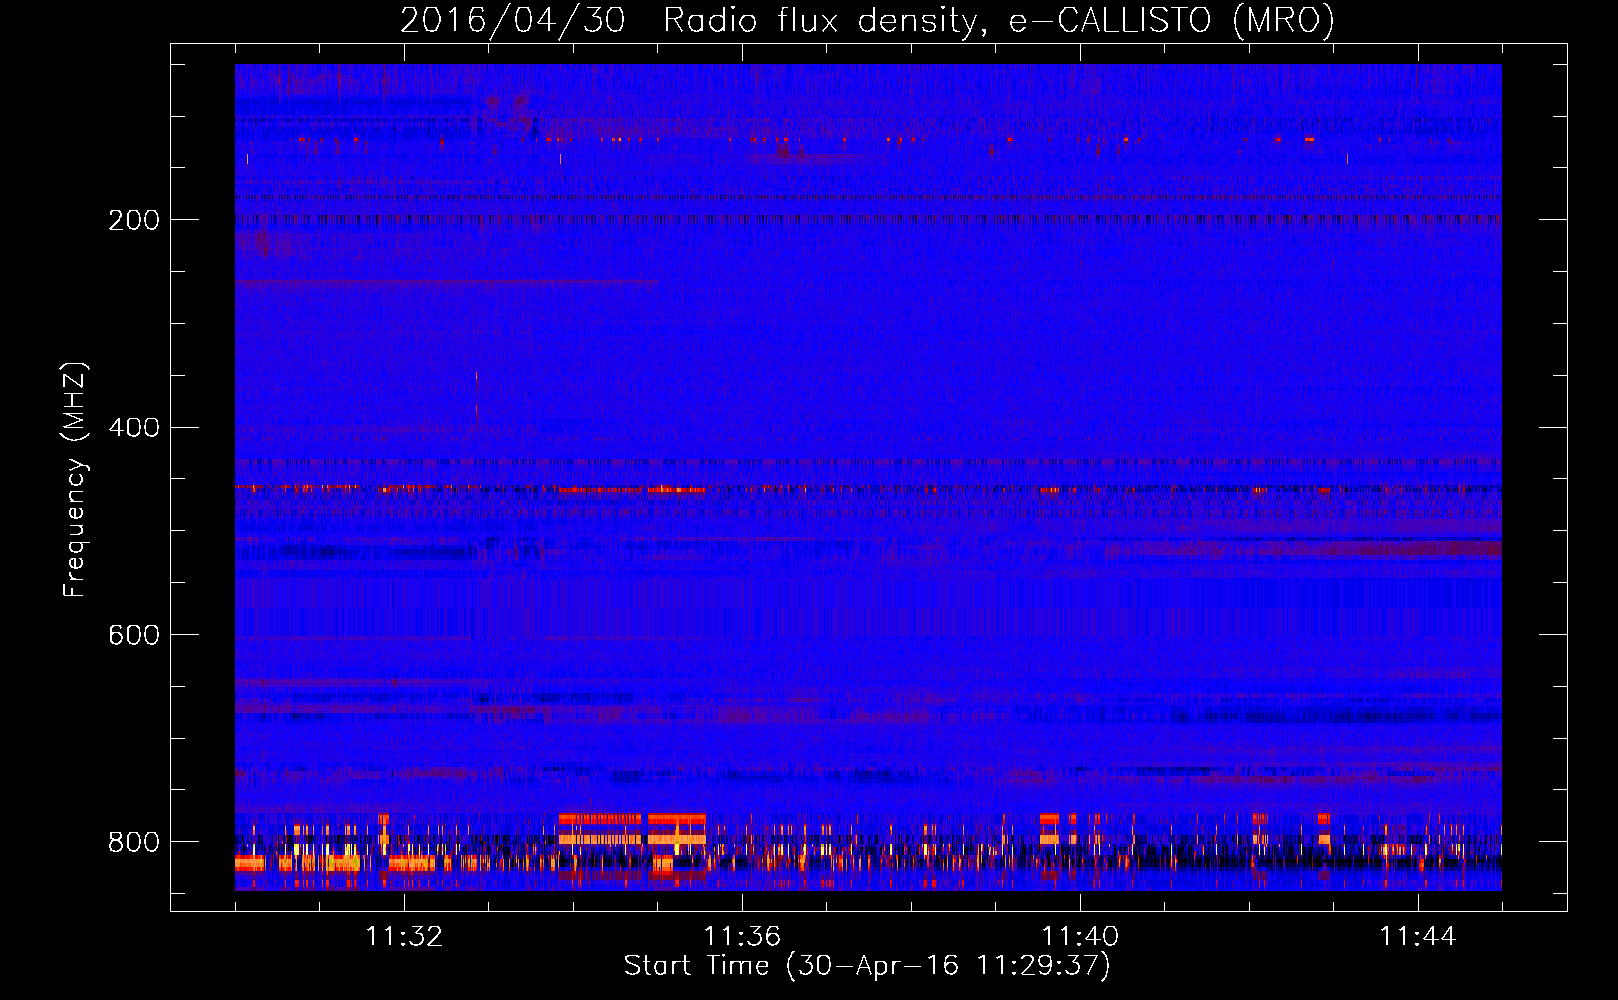Click the 600 frequency tick label
The image size is (1618, 1000).
[x=134, y=636]
